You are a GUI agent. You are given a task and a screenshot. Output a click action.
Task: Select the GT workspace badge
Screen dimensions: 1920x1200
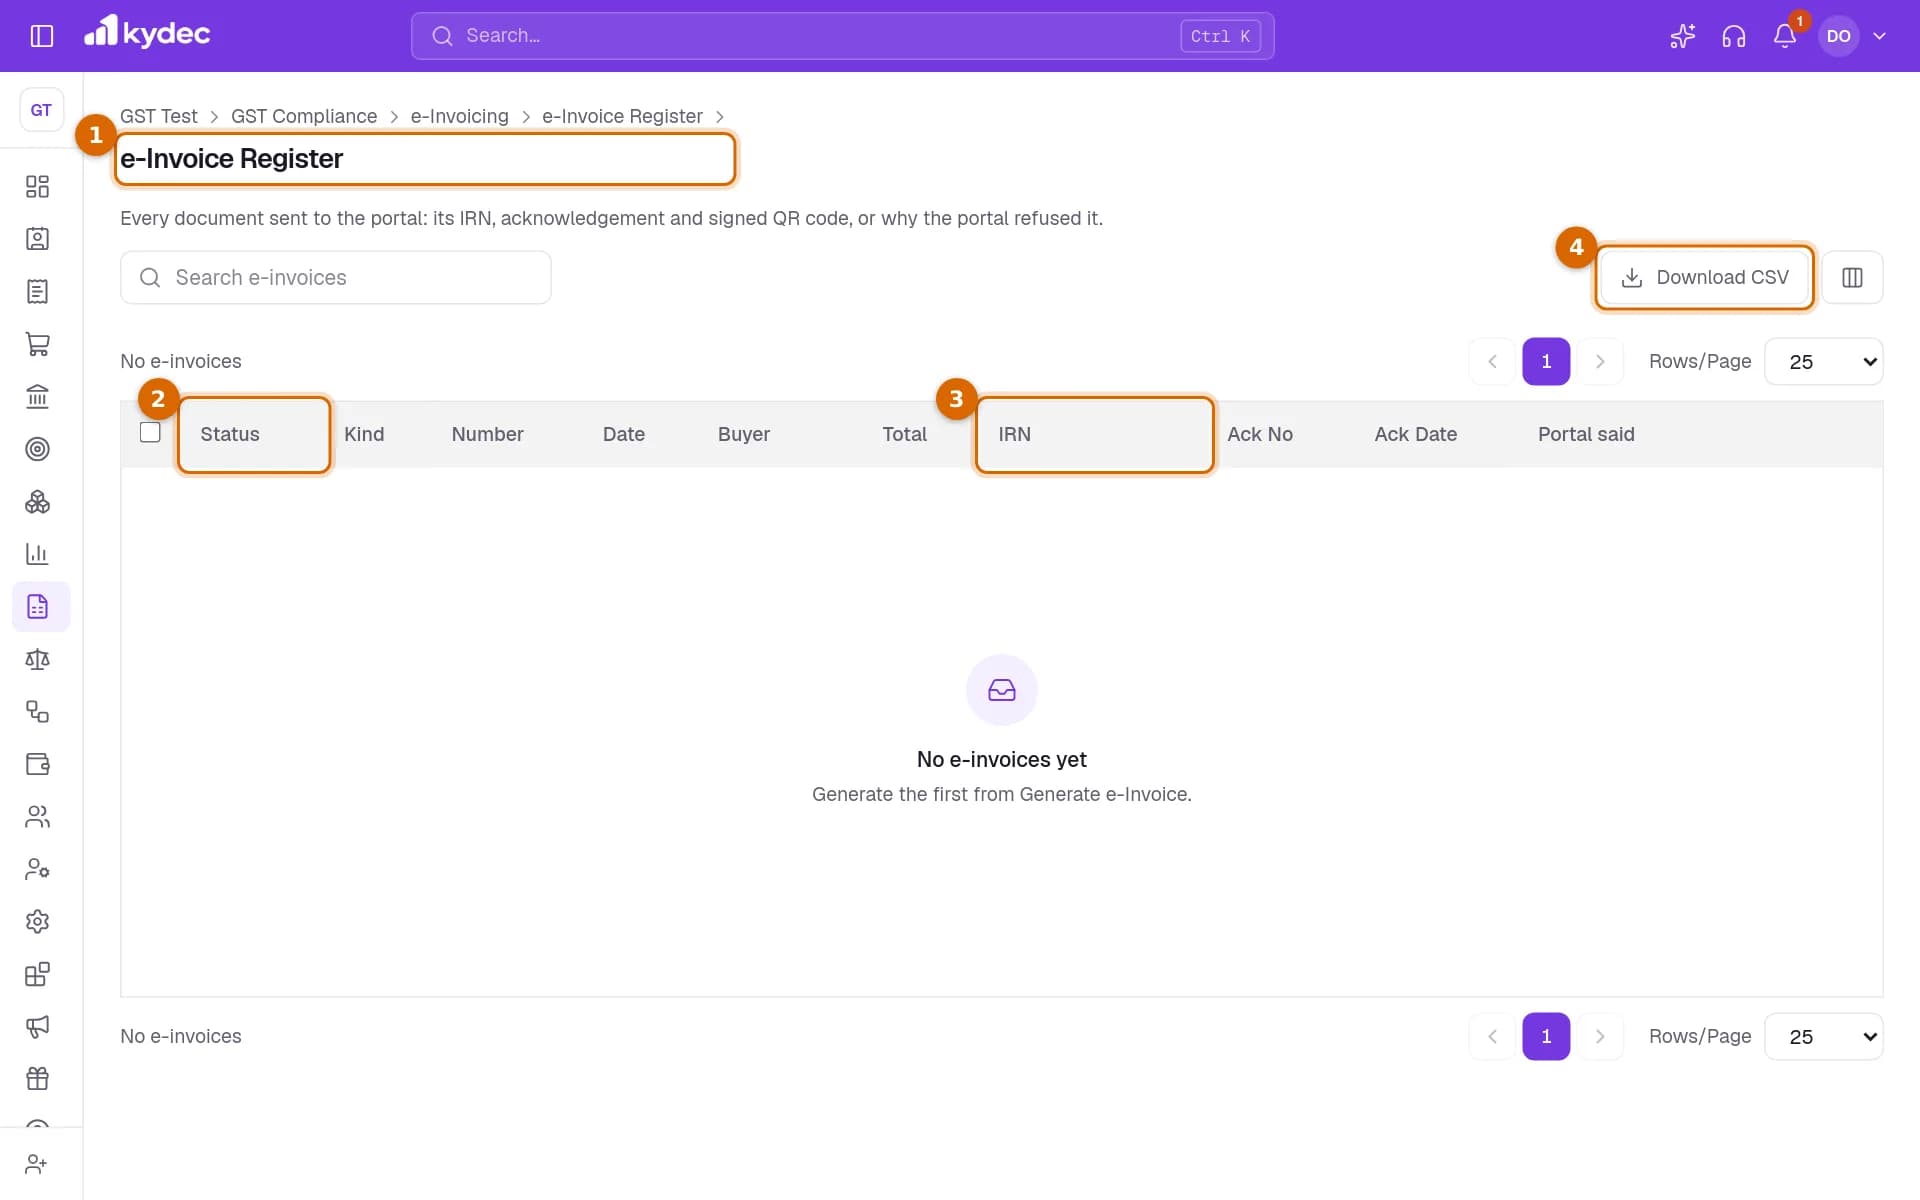tap(41, 110)
